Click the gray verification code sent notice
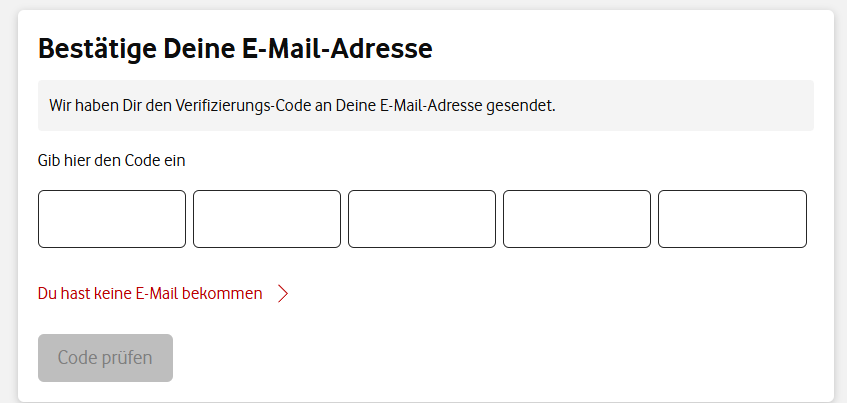Image resolution: width=847 pixels, height=403 pixels. [425, 105]
